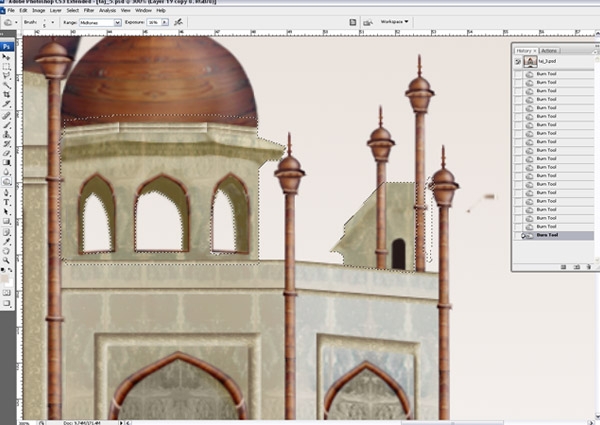
Task: Open the File menu
Action: click(11, 10)
